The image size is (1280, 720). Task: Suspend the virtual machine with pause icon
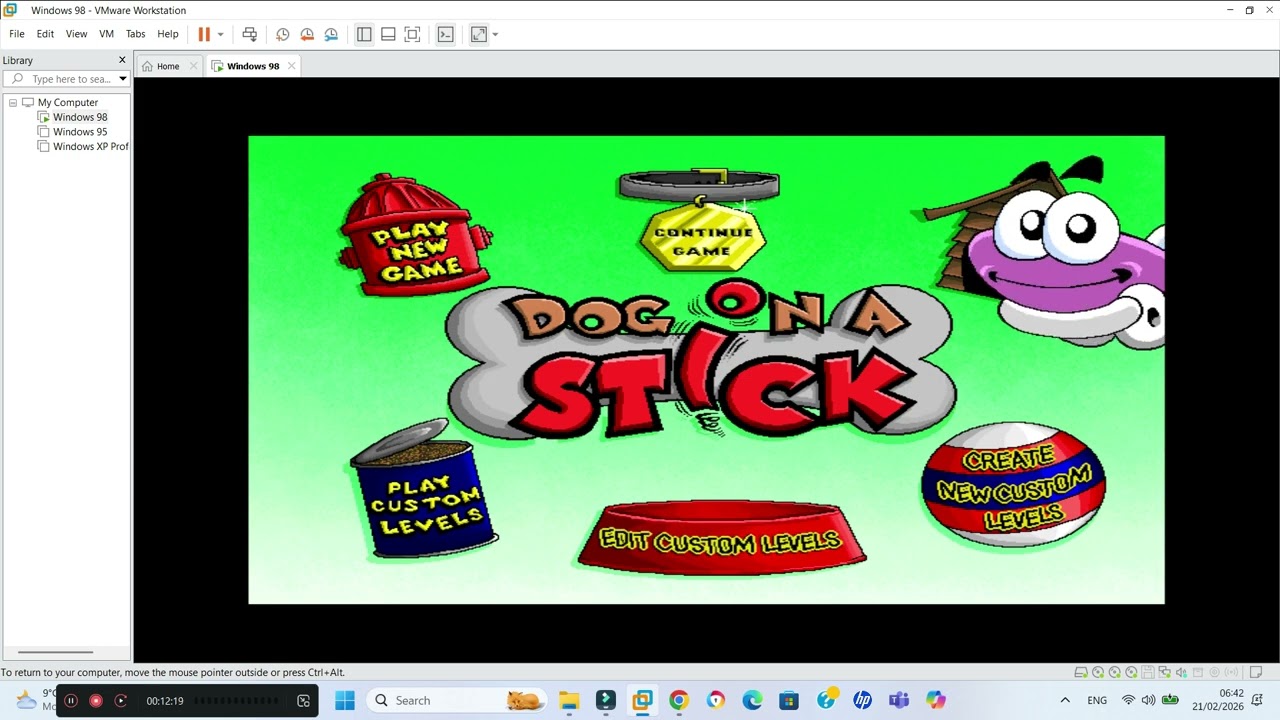pyautogui.click(x=204, y=34)
